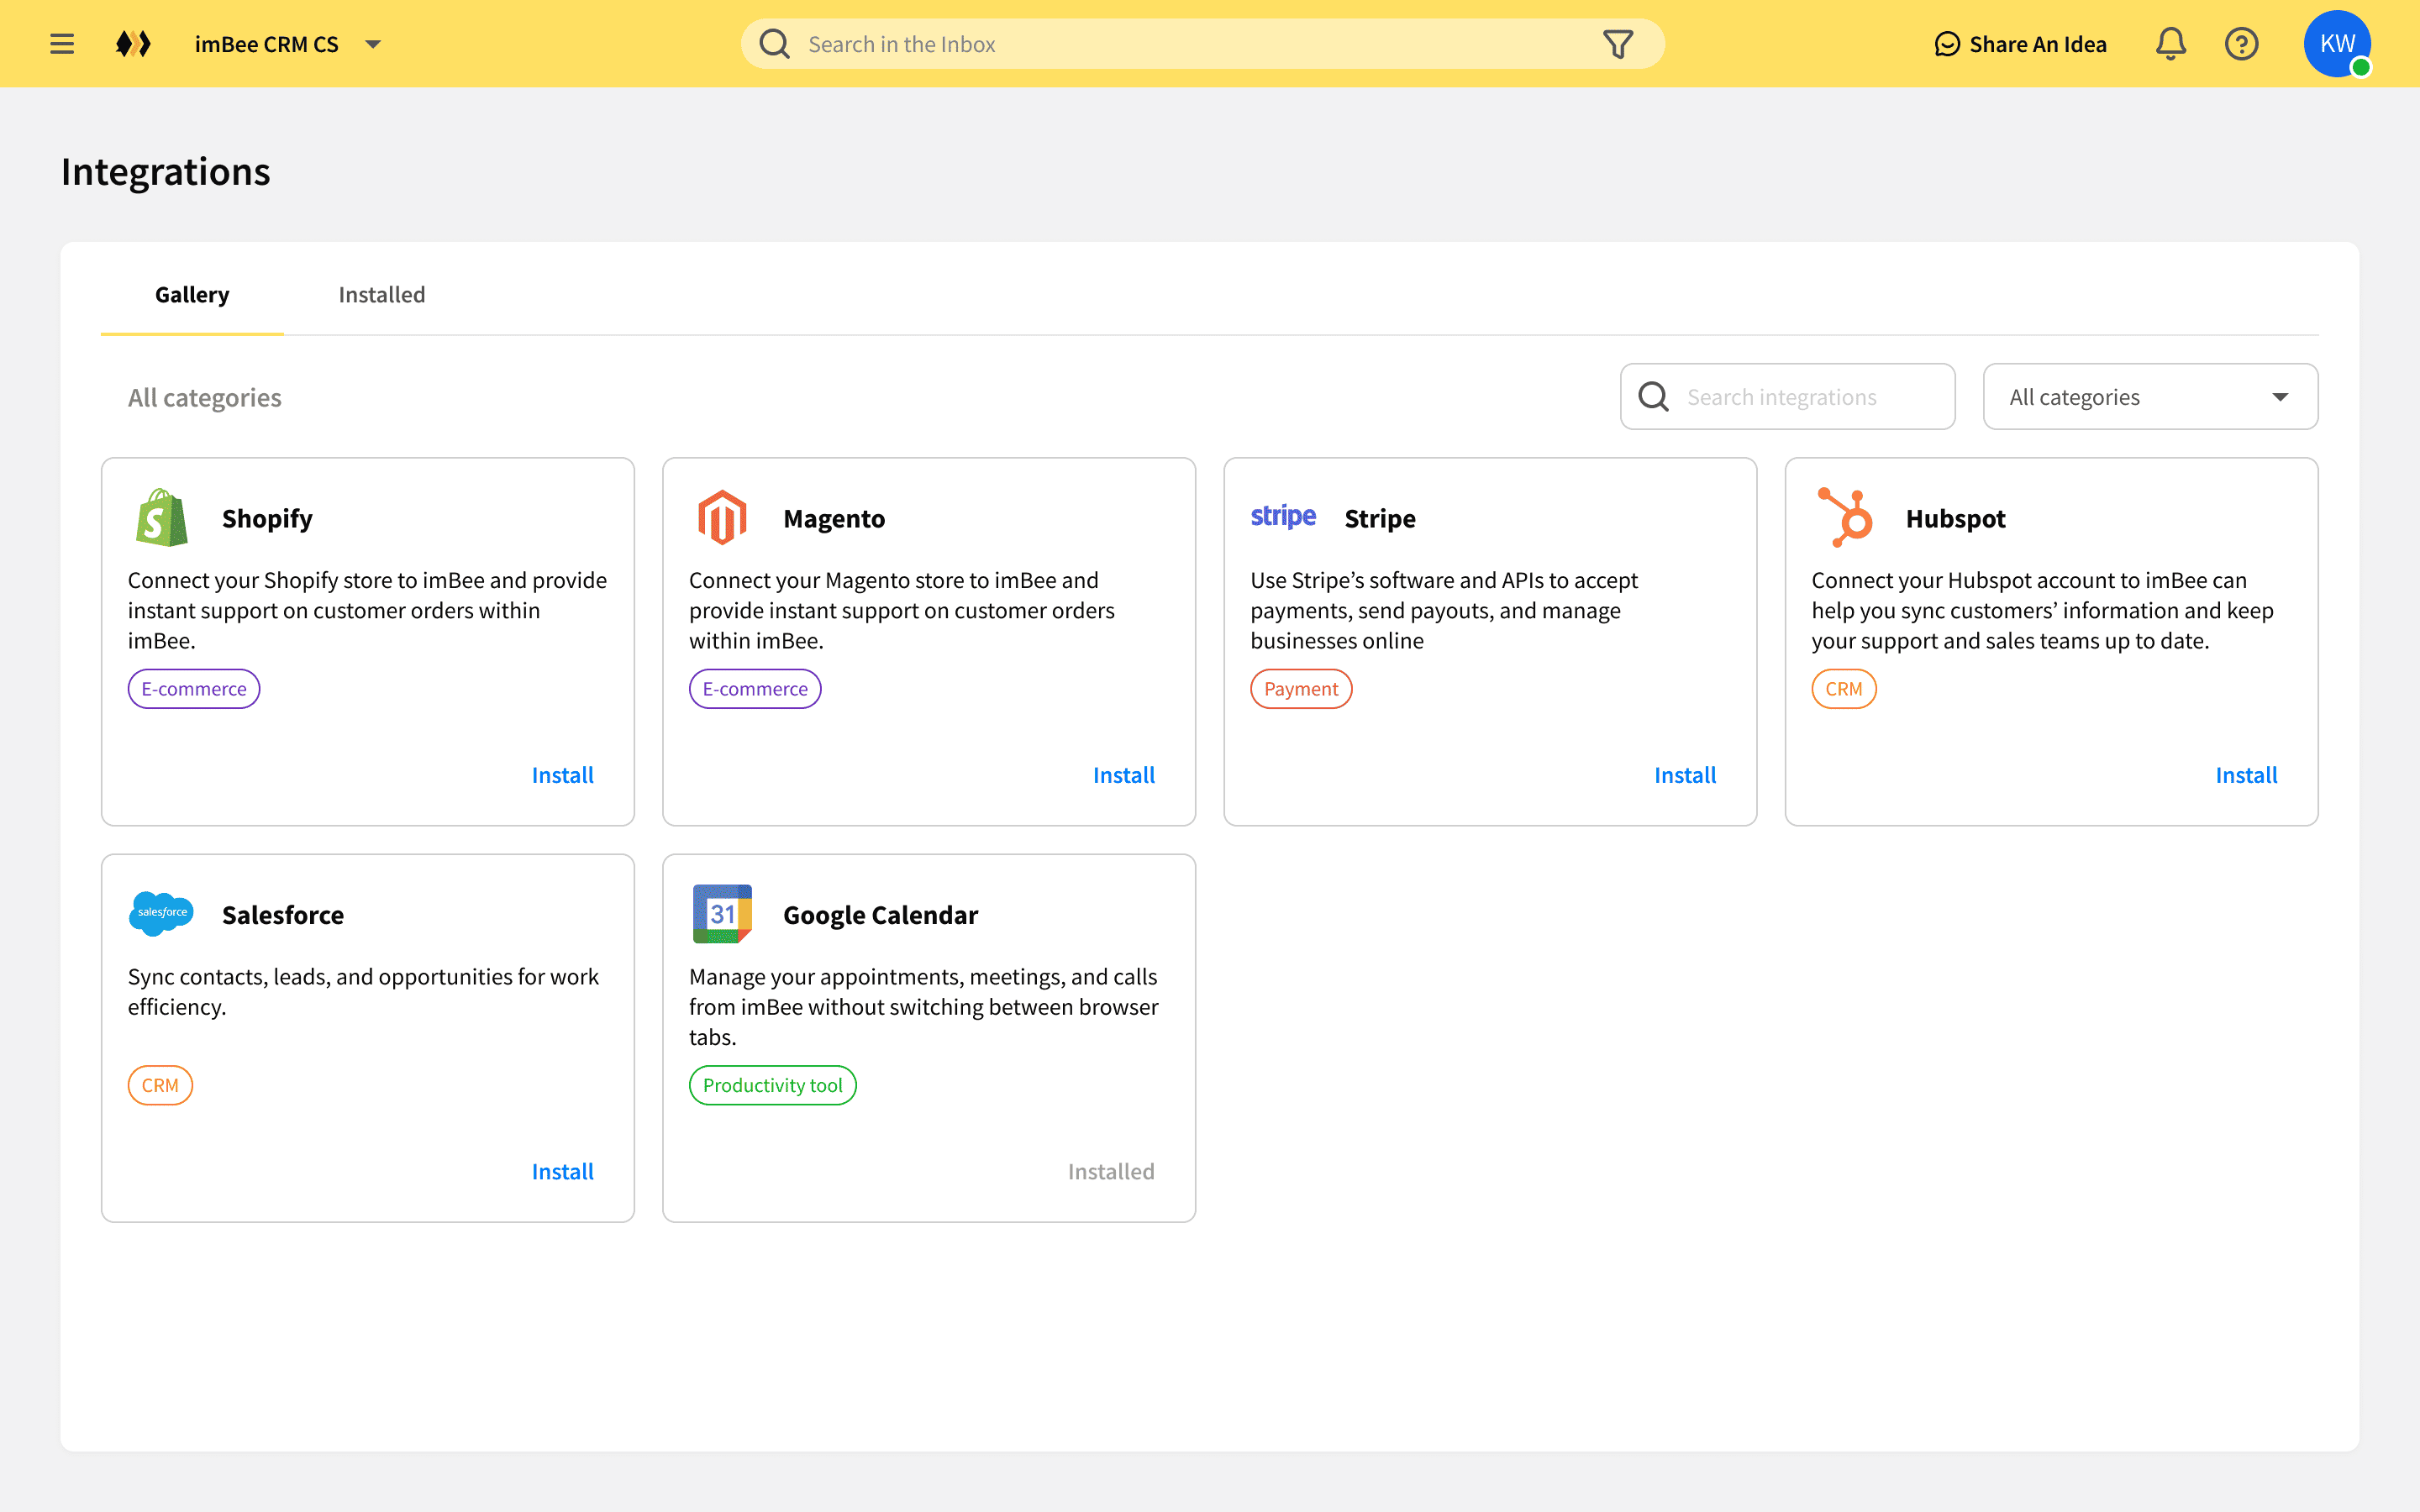The height and width of the screenshot is (1512, 2420).
Task: Click Share An Idea link
Action: tap(2020, 44)
